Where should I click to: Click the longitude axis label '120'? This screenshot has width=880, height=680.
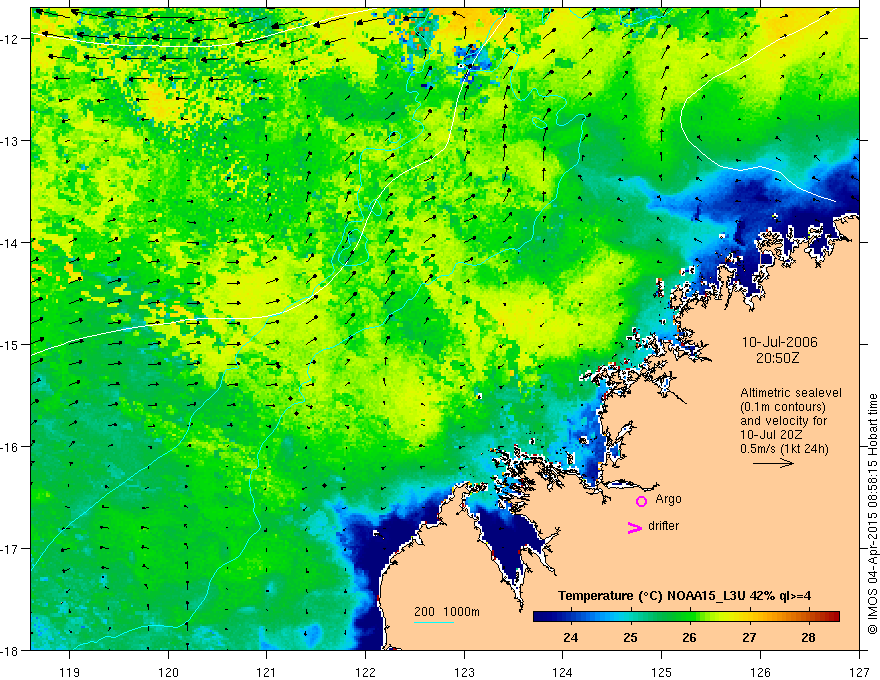(168, 672)
